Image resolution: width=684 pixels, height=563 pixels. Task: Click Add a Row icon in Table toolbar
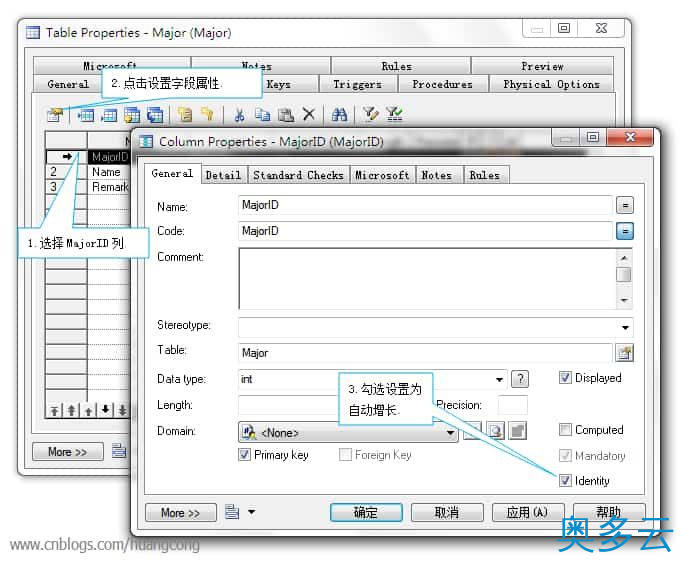[x=109, y=115]
